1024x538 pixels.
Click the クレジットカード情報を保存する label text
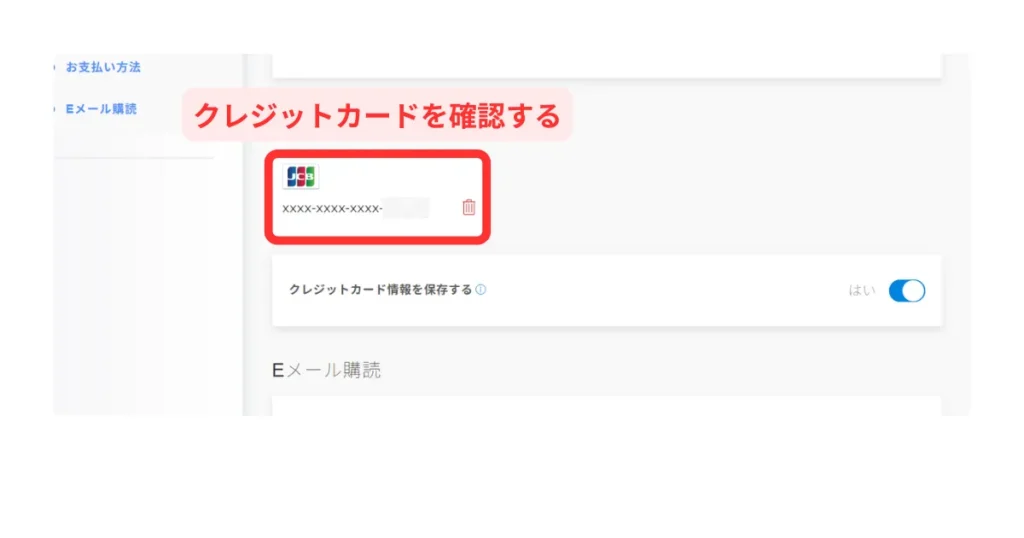coord(380,289)
